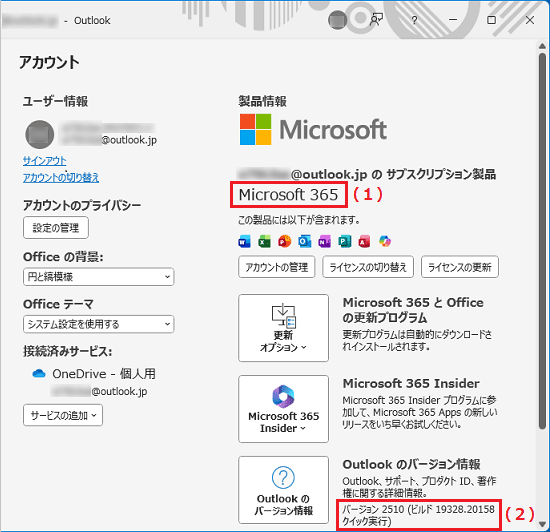Minimize the Outlook window
Viewport: 550px width, 532px height.
453,20
